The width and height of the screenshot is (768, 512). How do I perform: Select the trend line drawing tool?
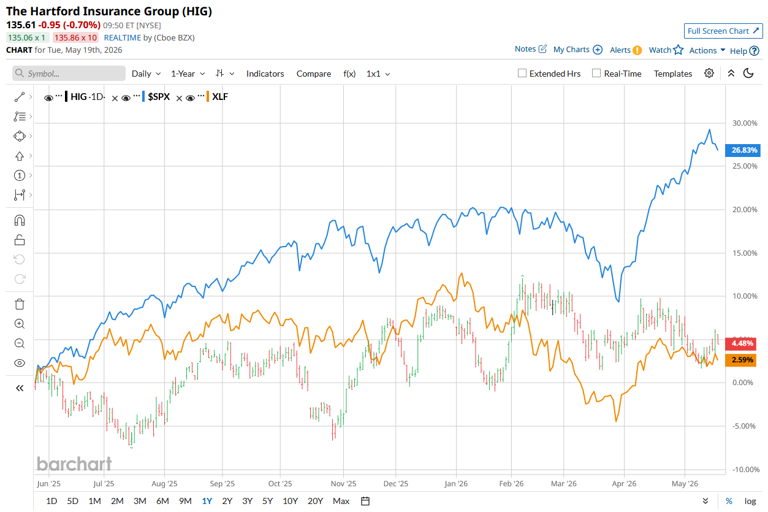coord(19,97)
